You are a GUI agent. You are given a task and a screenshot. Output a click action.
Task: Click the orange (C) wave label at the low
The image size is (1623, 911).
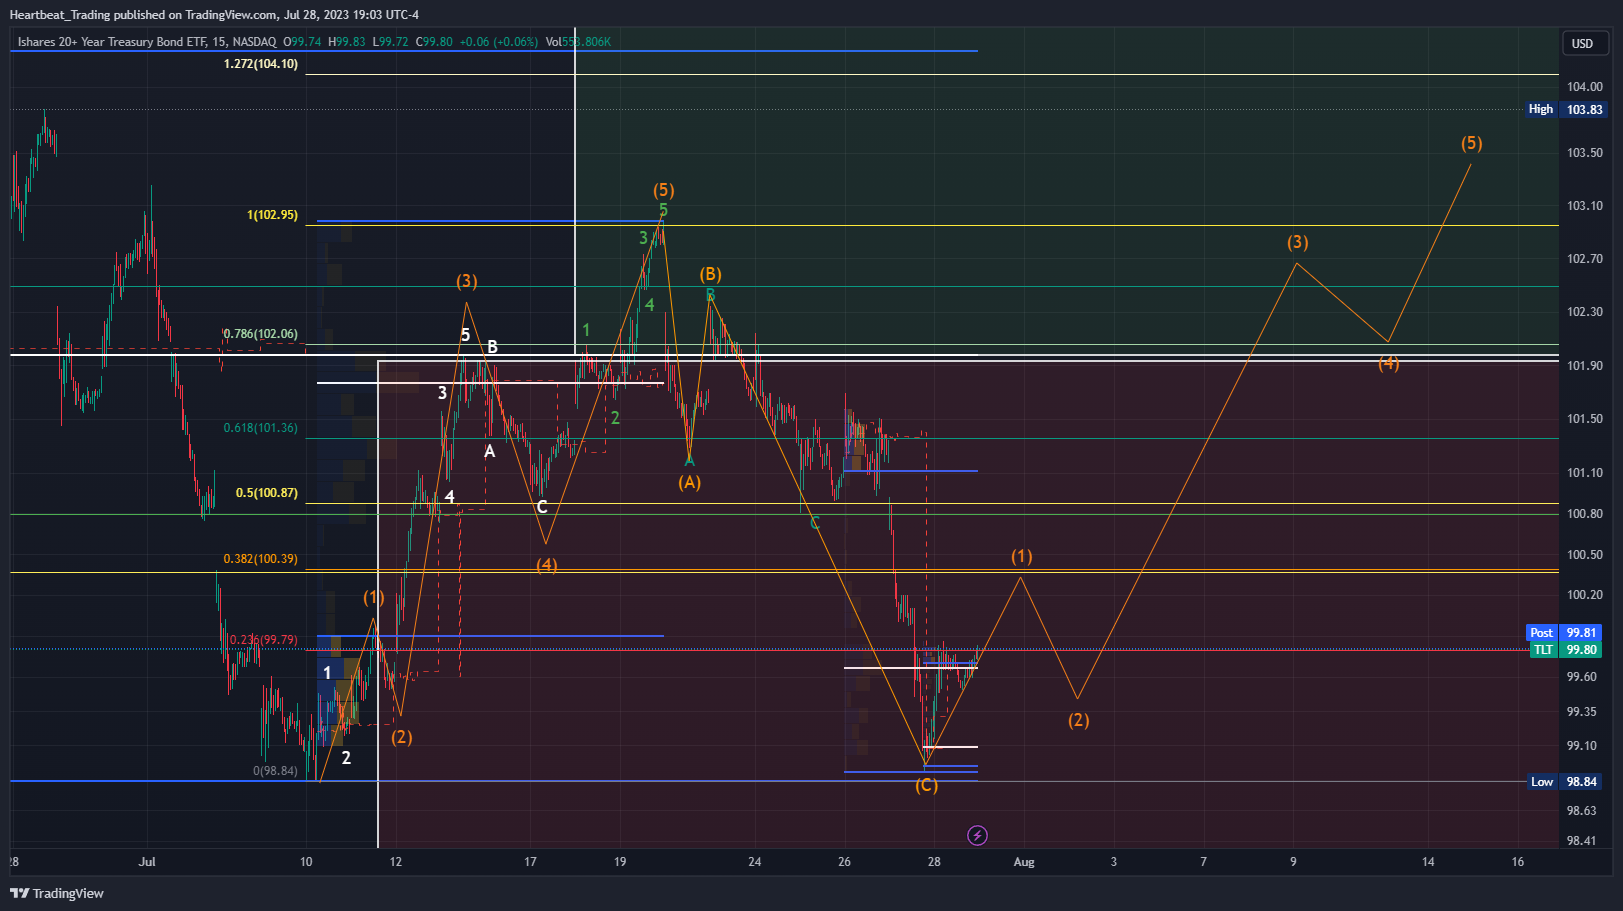click(927, 785)
